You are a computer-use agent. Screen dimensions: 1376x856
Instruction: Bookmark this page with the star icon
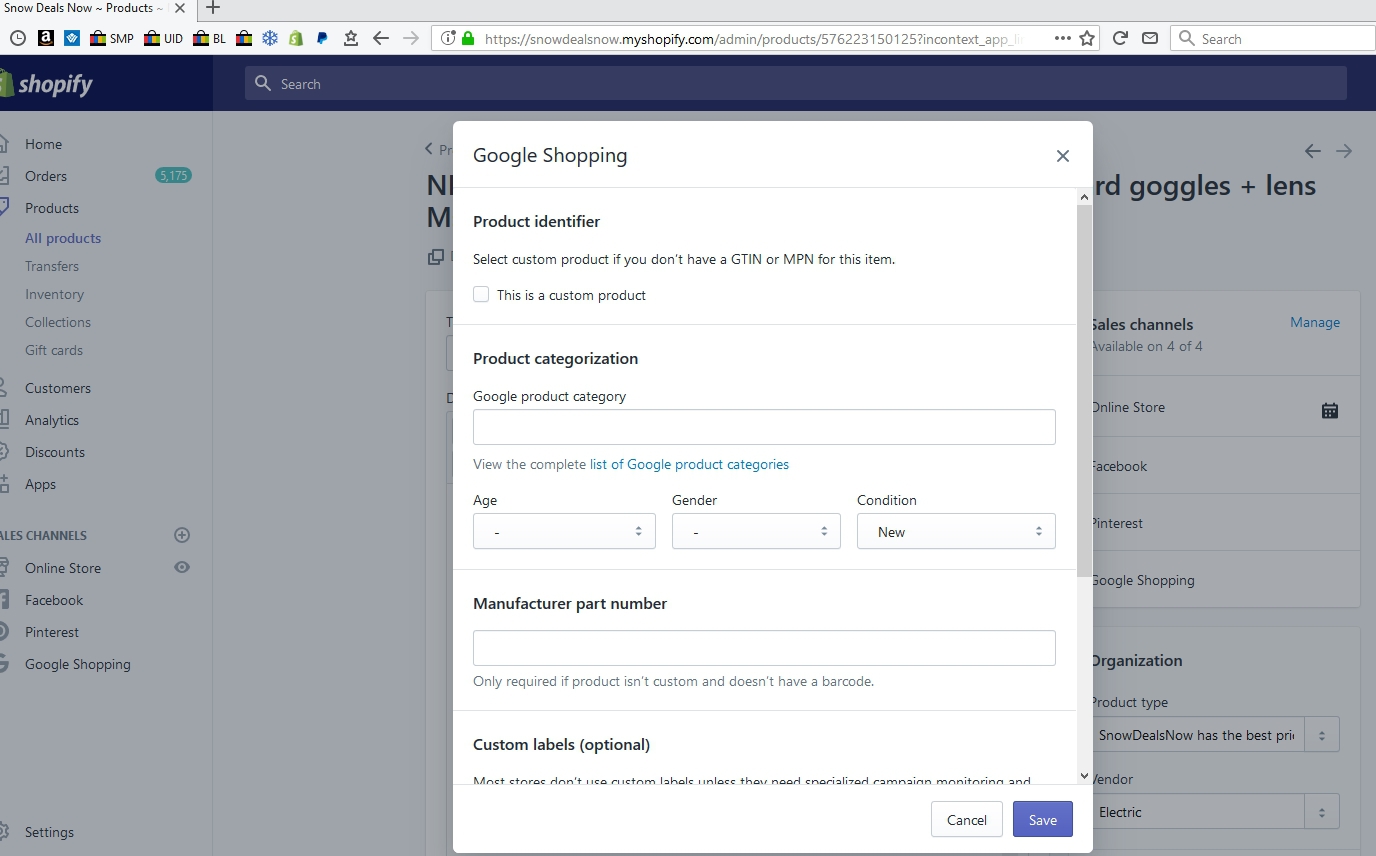coord(1087,39)
